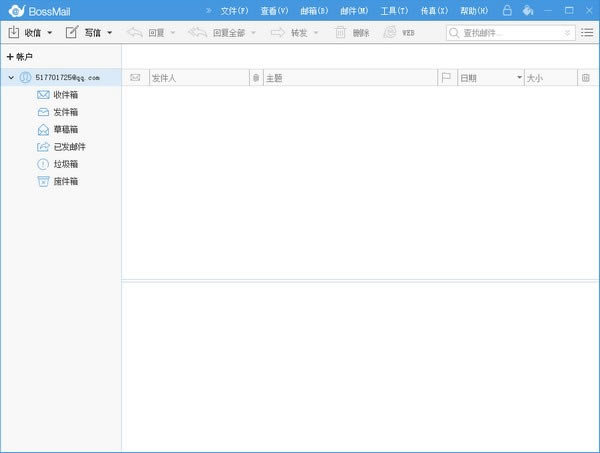Expand the search options chevron

567,33
